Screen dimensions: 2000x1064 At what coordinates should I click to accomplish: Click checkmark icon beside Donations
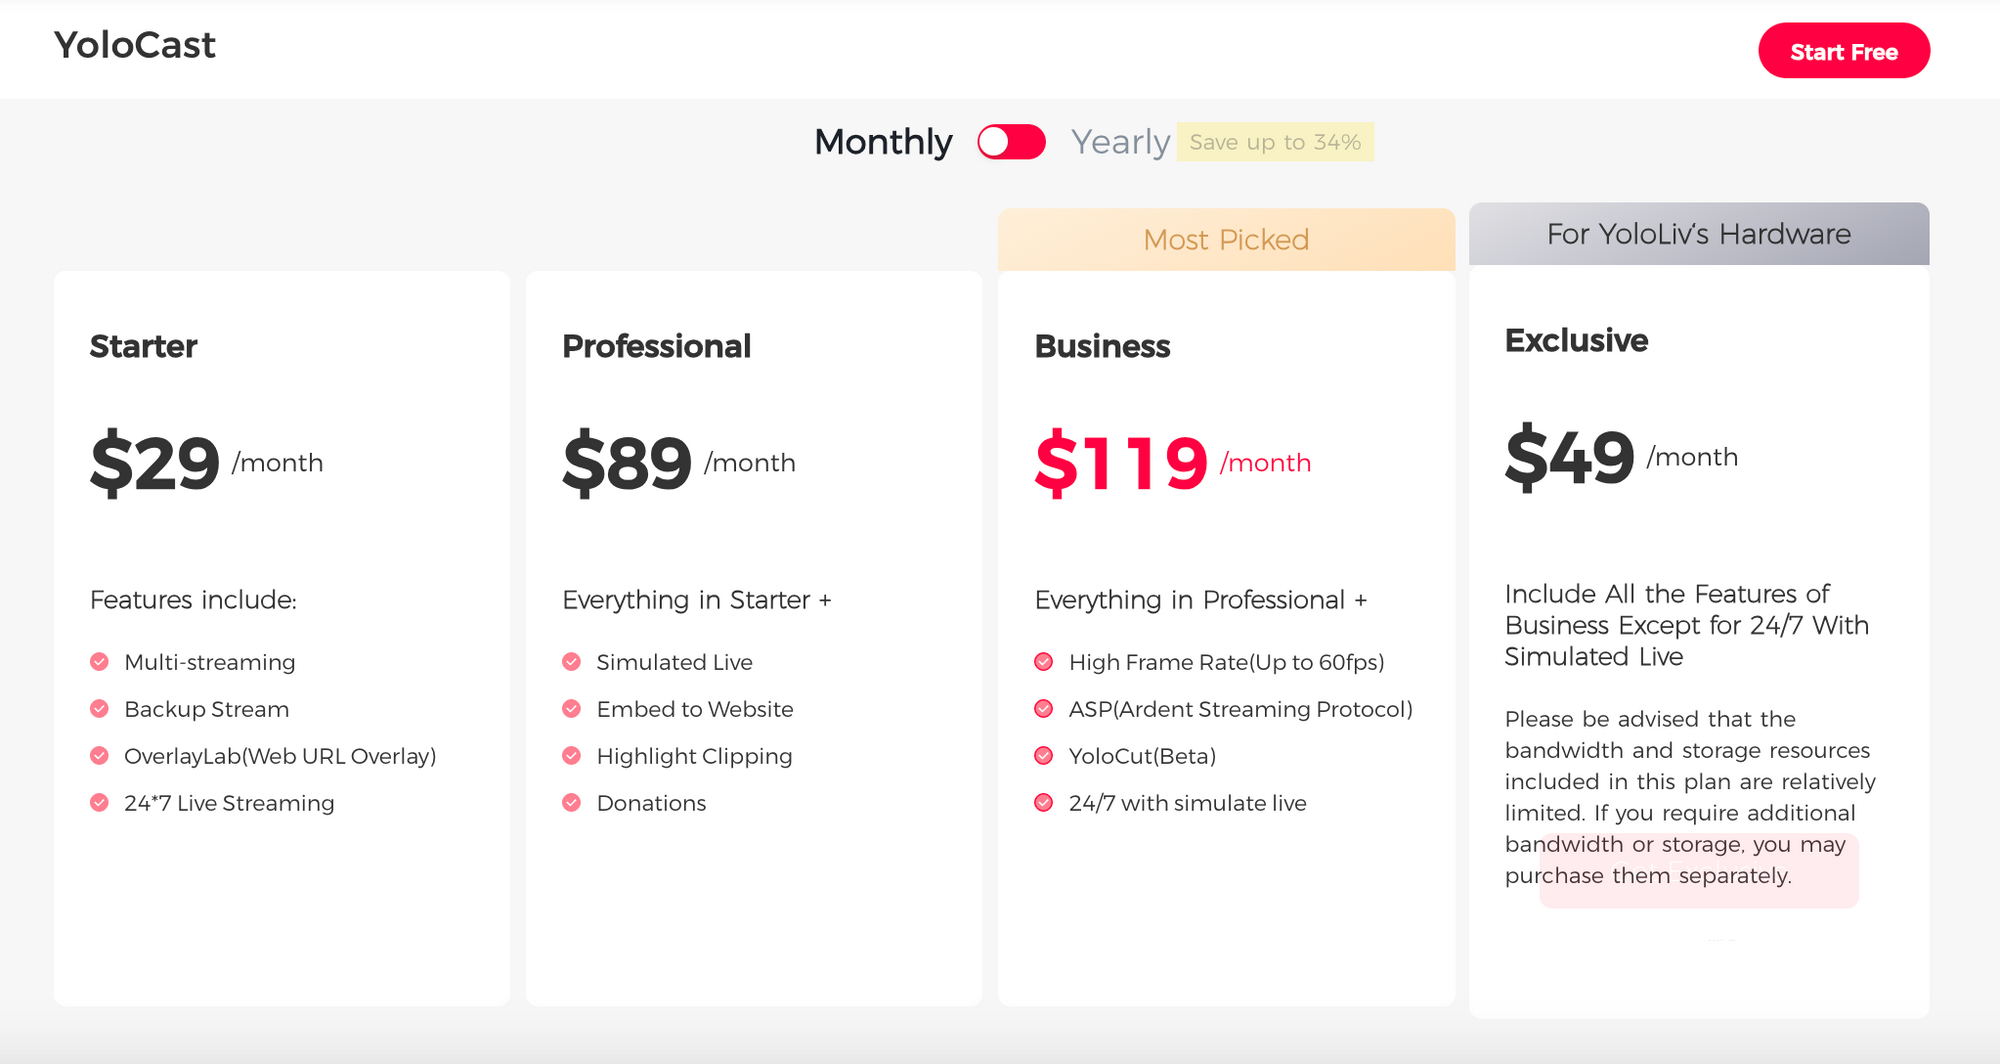pos(571,803)
